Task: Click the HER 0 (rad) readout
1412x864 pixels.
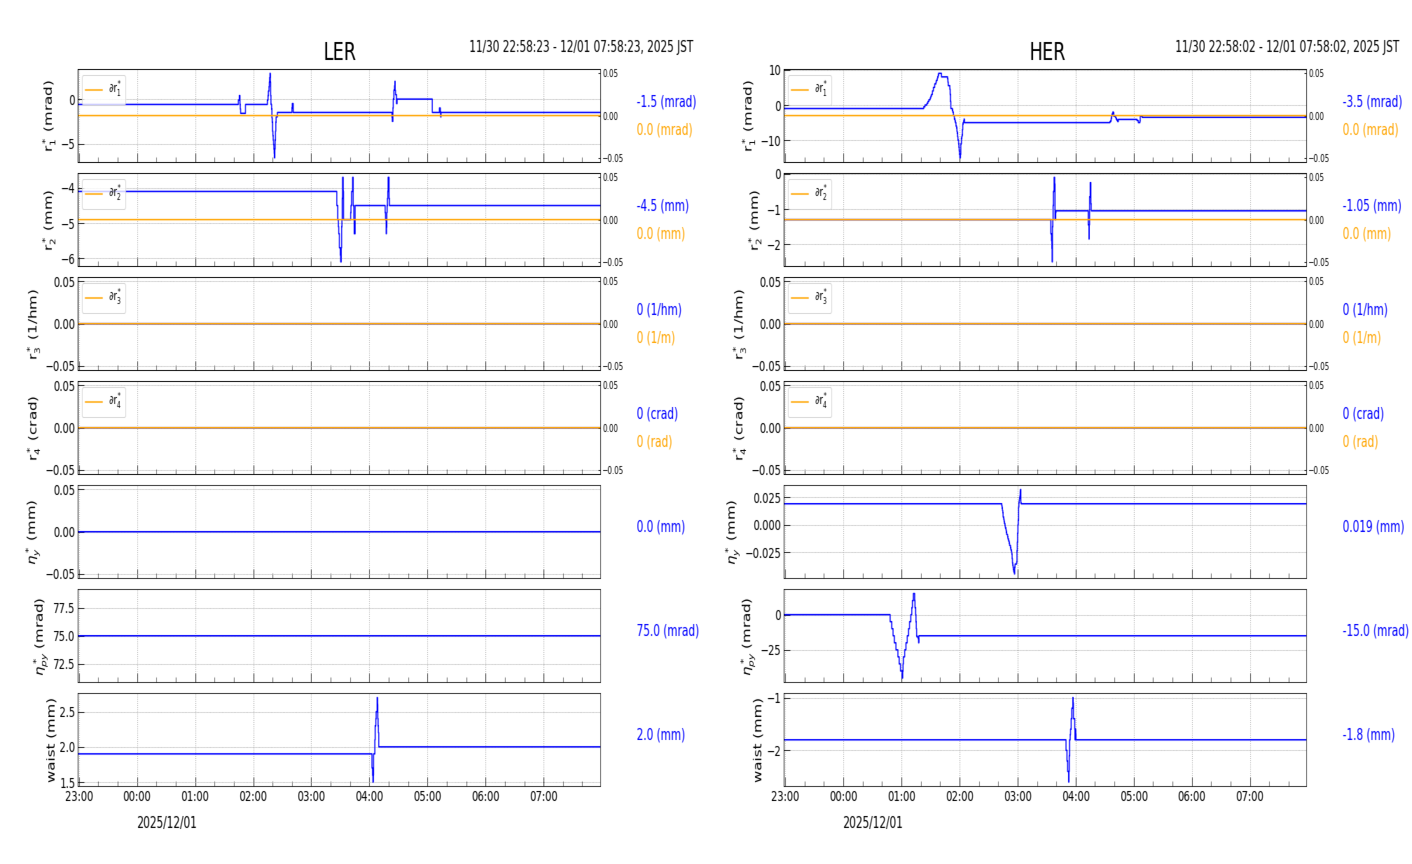Action: click(1360, 442)
